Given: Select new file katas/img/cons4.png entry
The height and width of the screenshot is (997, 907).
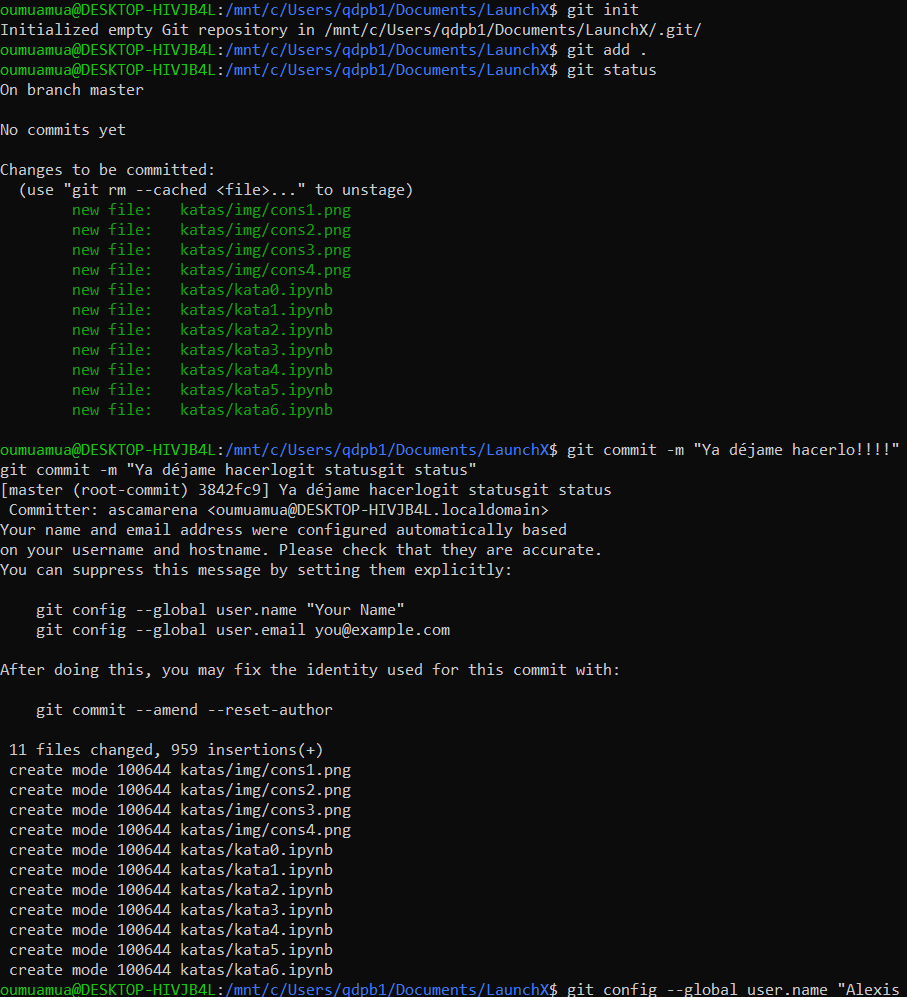Looking at the screenshot, I should (x=211, y=270).
